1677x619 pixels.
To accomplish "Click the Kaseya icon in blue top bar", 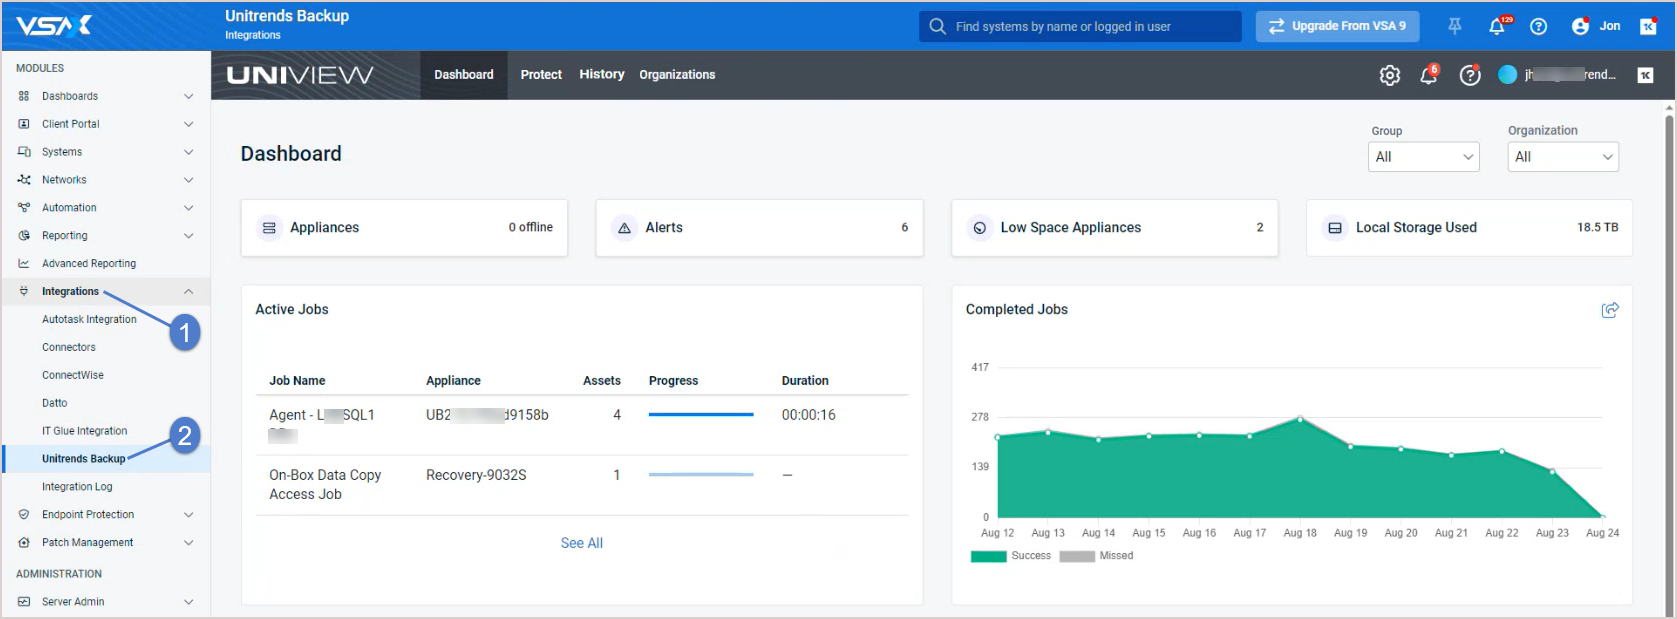I will [x=1648, y=26].
